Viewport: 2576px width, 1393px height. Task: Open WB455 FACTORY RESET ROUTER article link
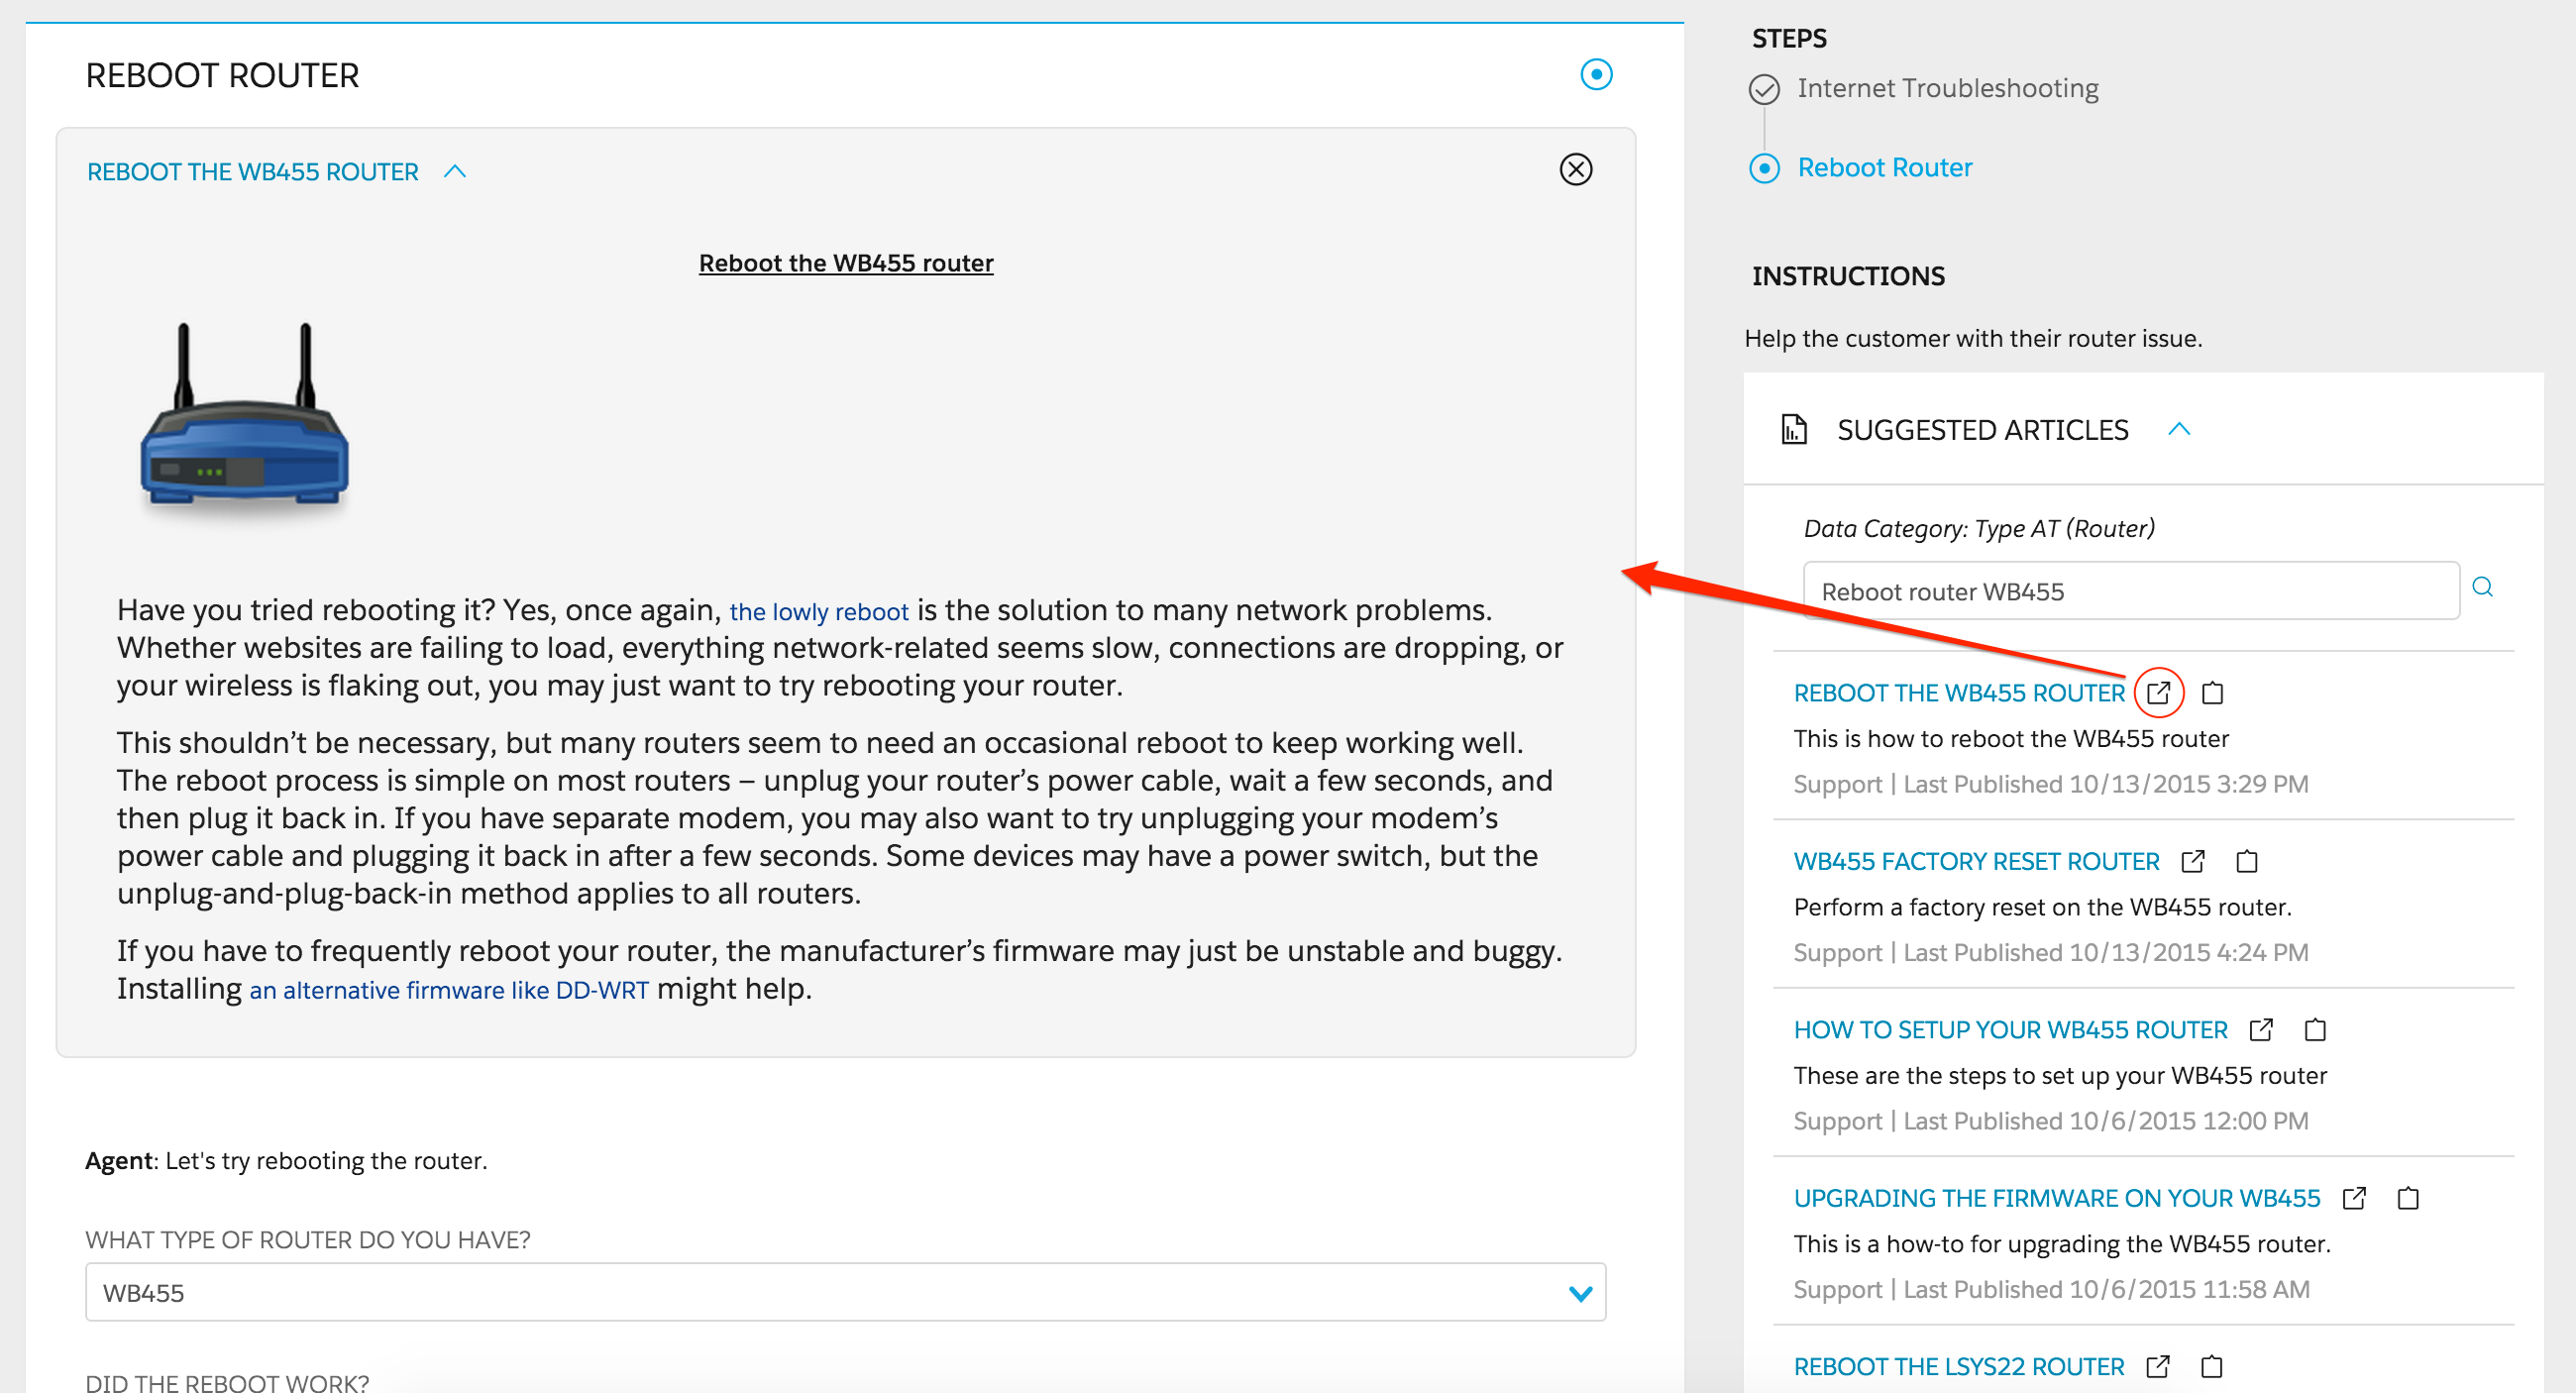click(1975, 861)
